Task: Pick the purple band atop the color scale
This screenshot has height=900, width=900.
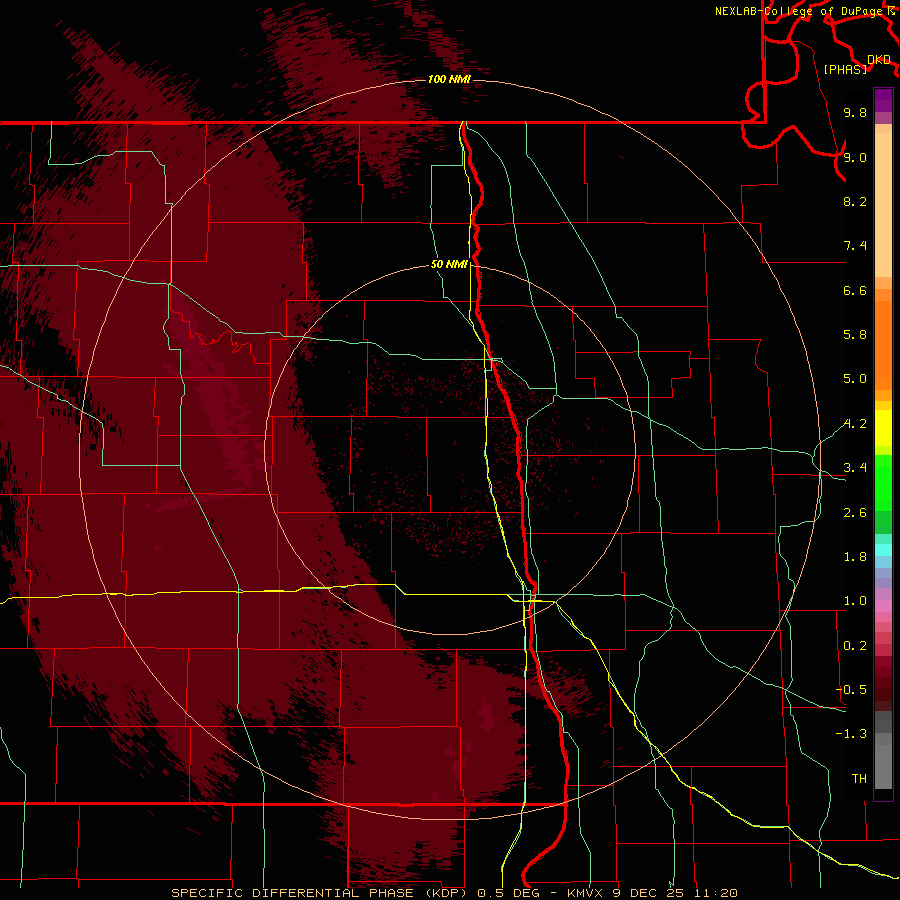Action: click(883, 100)
